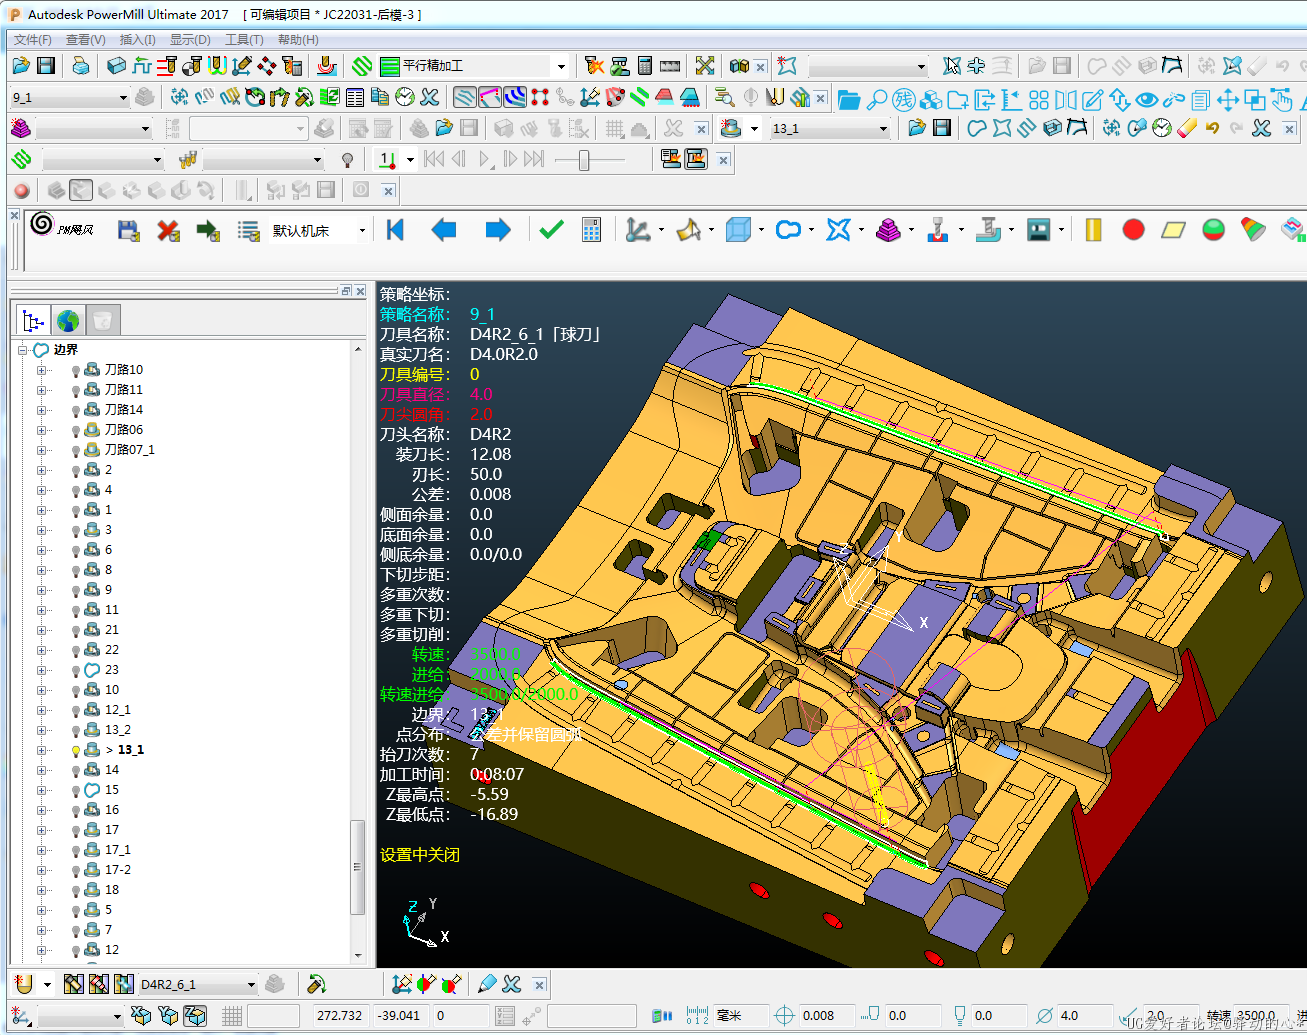Expand tree node for 13_2
Image resolution: width=1307 pixels, height=1035 pixels.
tap(42, 730)
